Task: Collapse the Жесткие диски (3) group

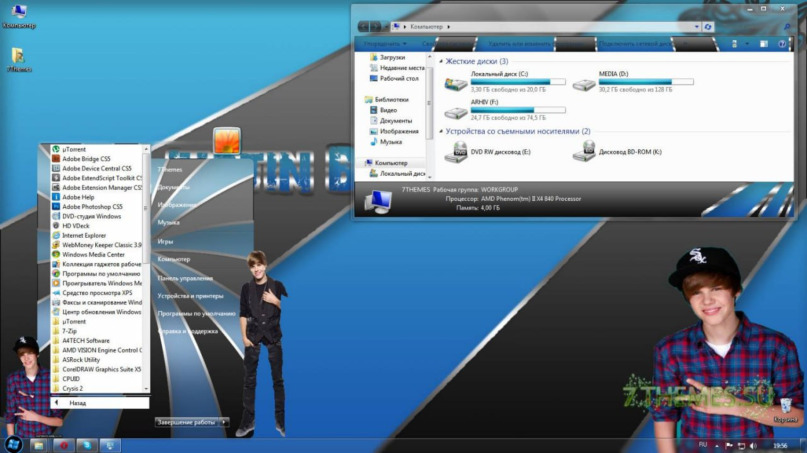Action: click(x=441, y=61)
